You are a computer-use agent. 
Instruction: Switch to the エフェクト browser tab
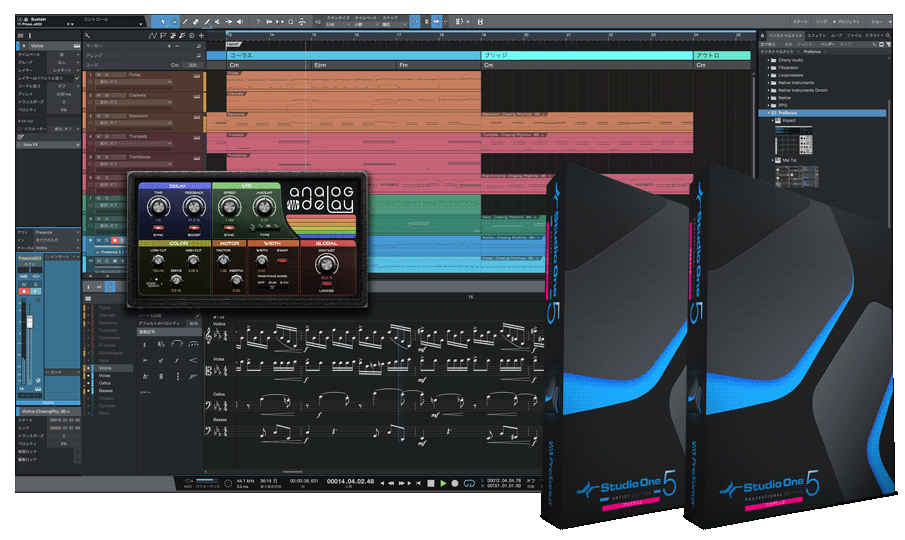pyautogui.click(x=816, y=36)
